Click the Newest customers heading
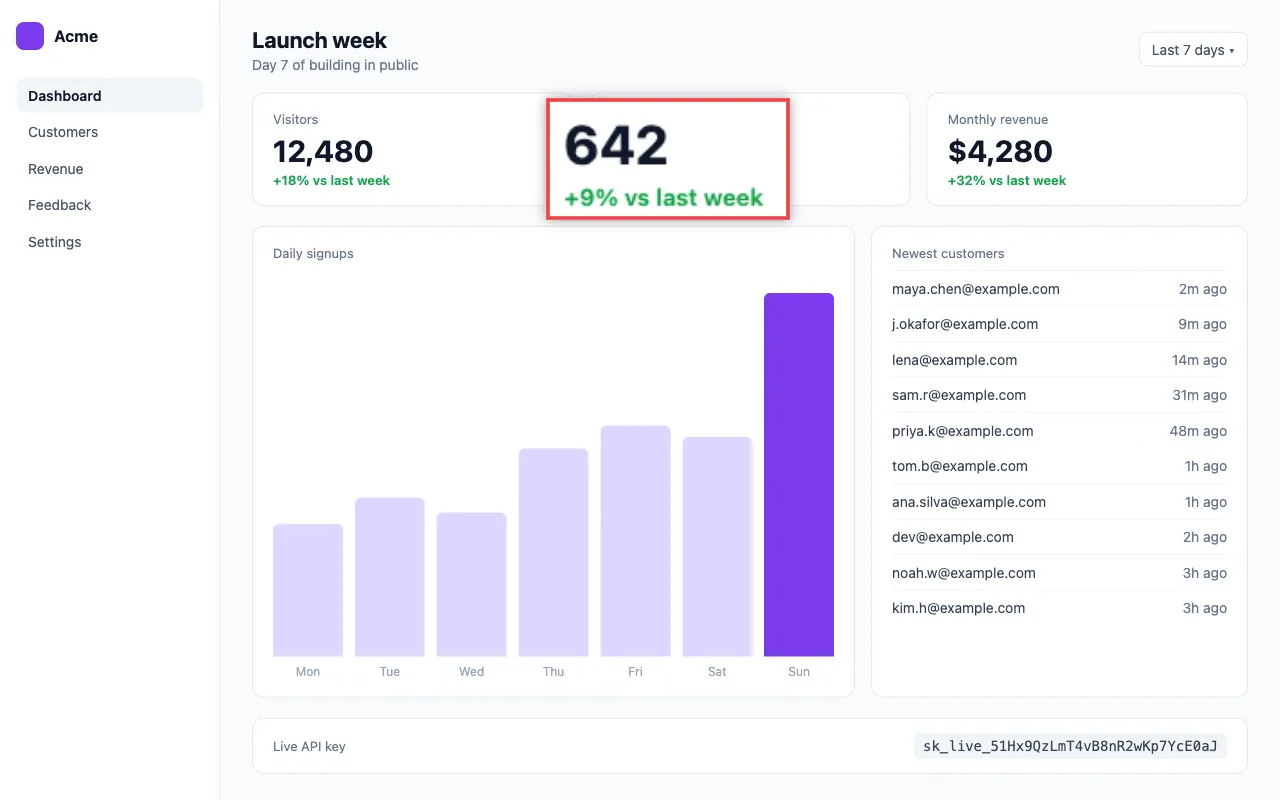Screen dimensions: 1280x800 (x=948, y=254)
